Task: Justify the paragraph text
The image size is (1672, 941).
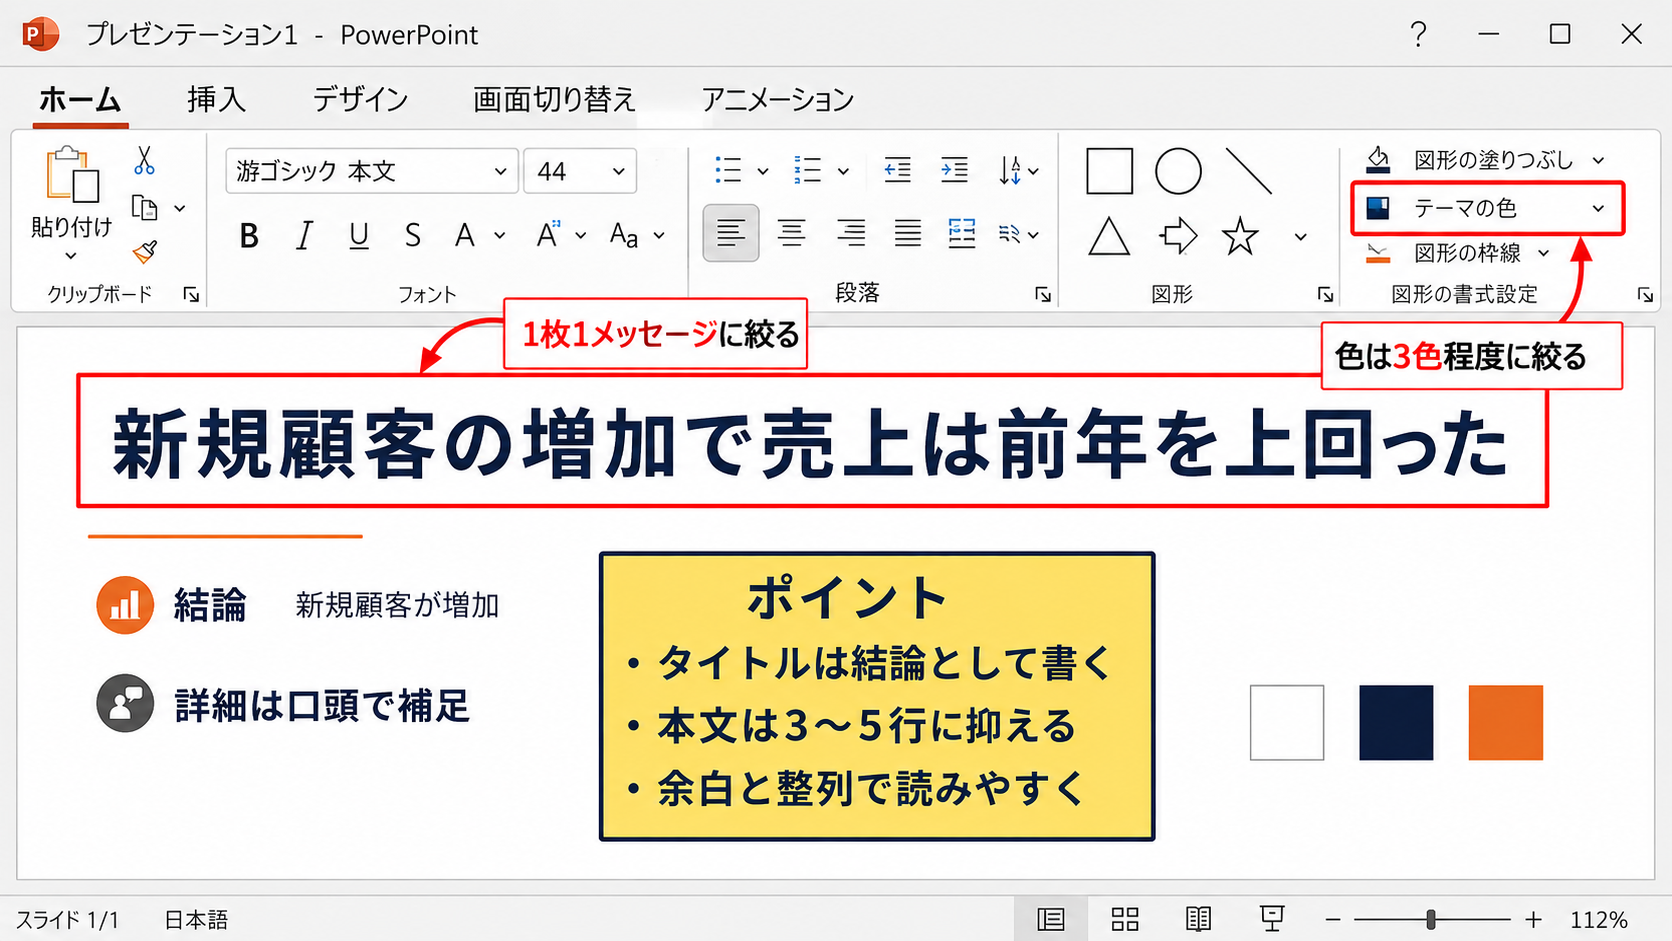Action: 908,234
